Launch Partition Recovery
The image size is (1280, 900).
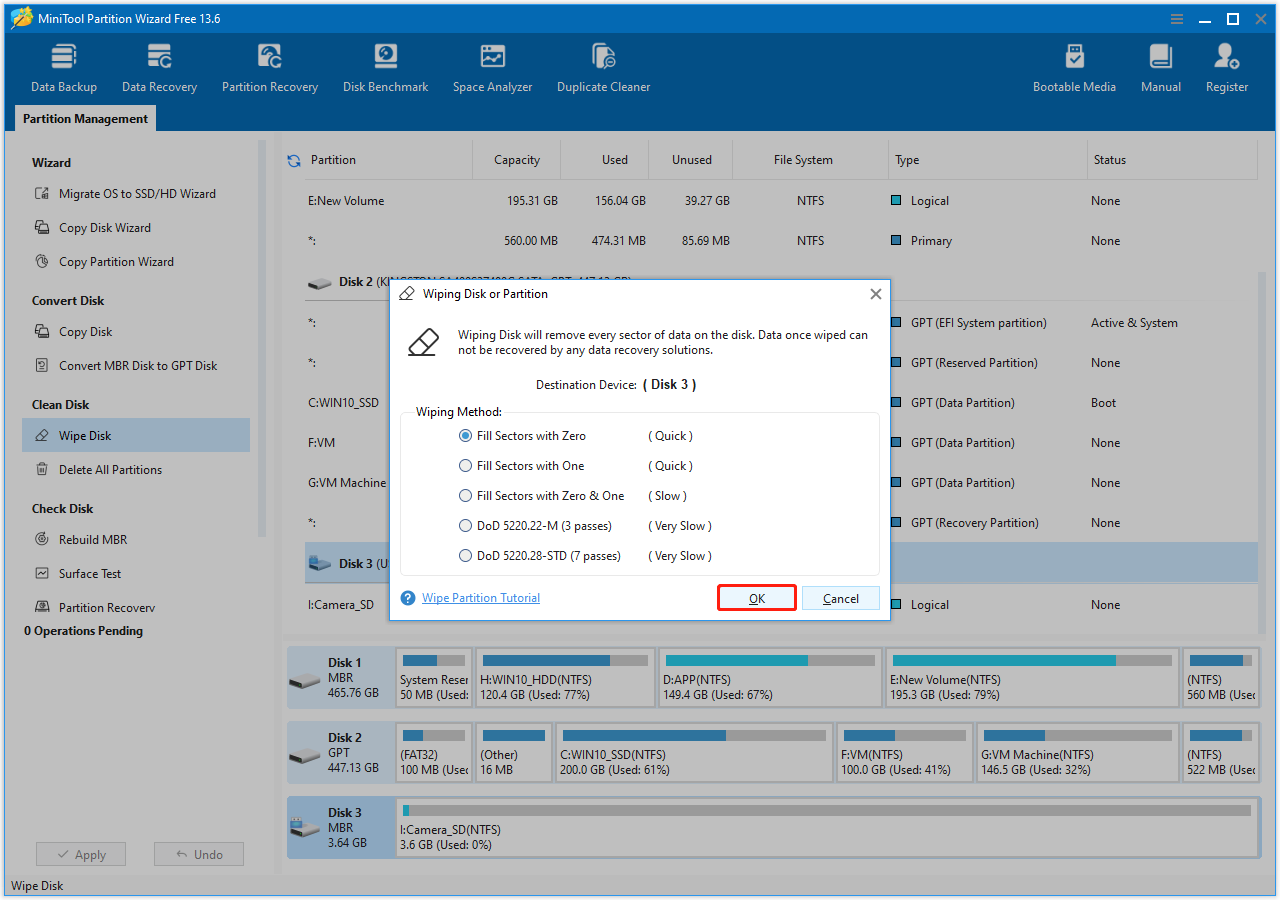click(x=269, y=65)
